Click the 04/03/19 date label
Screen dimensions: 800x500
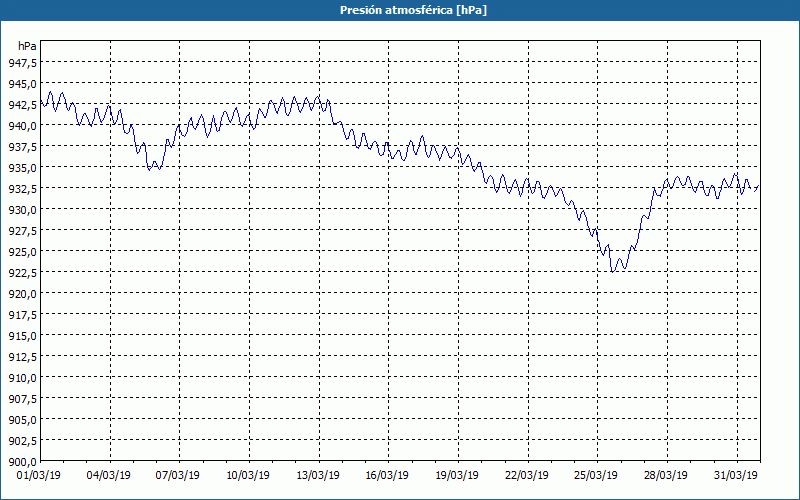110,475
